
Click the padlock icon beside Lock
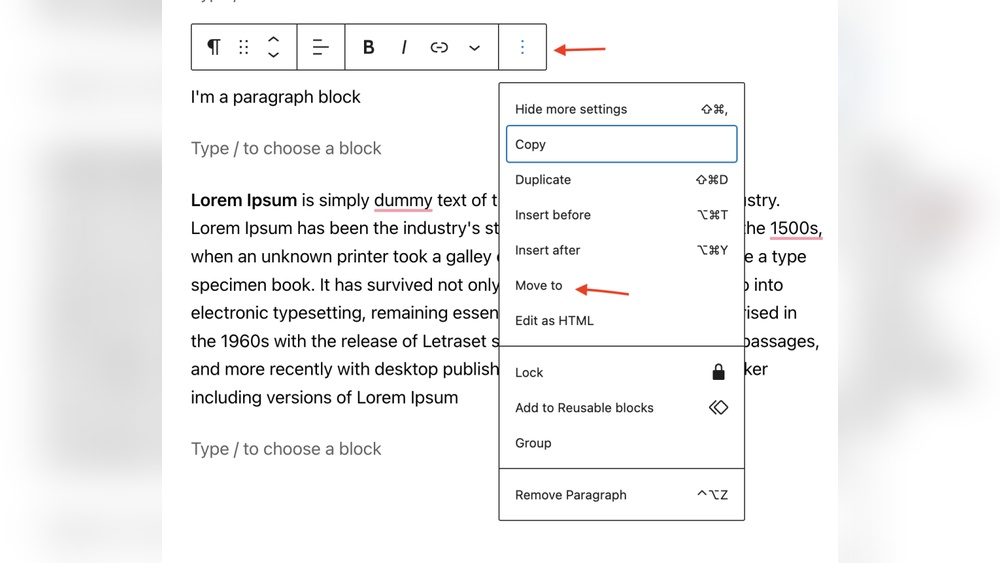718,372
